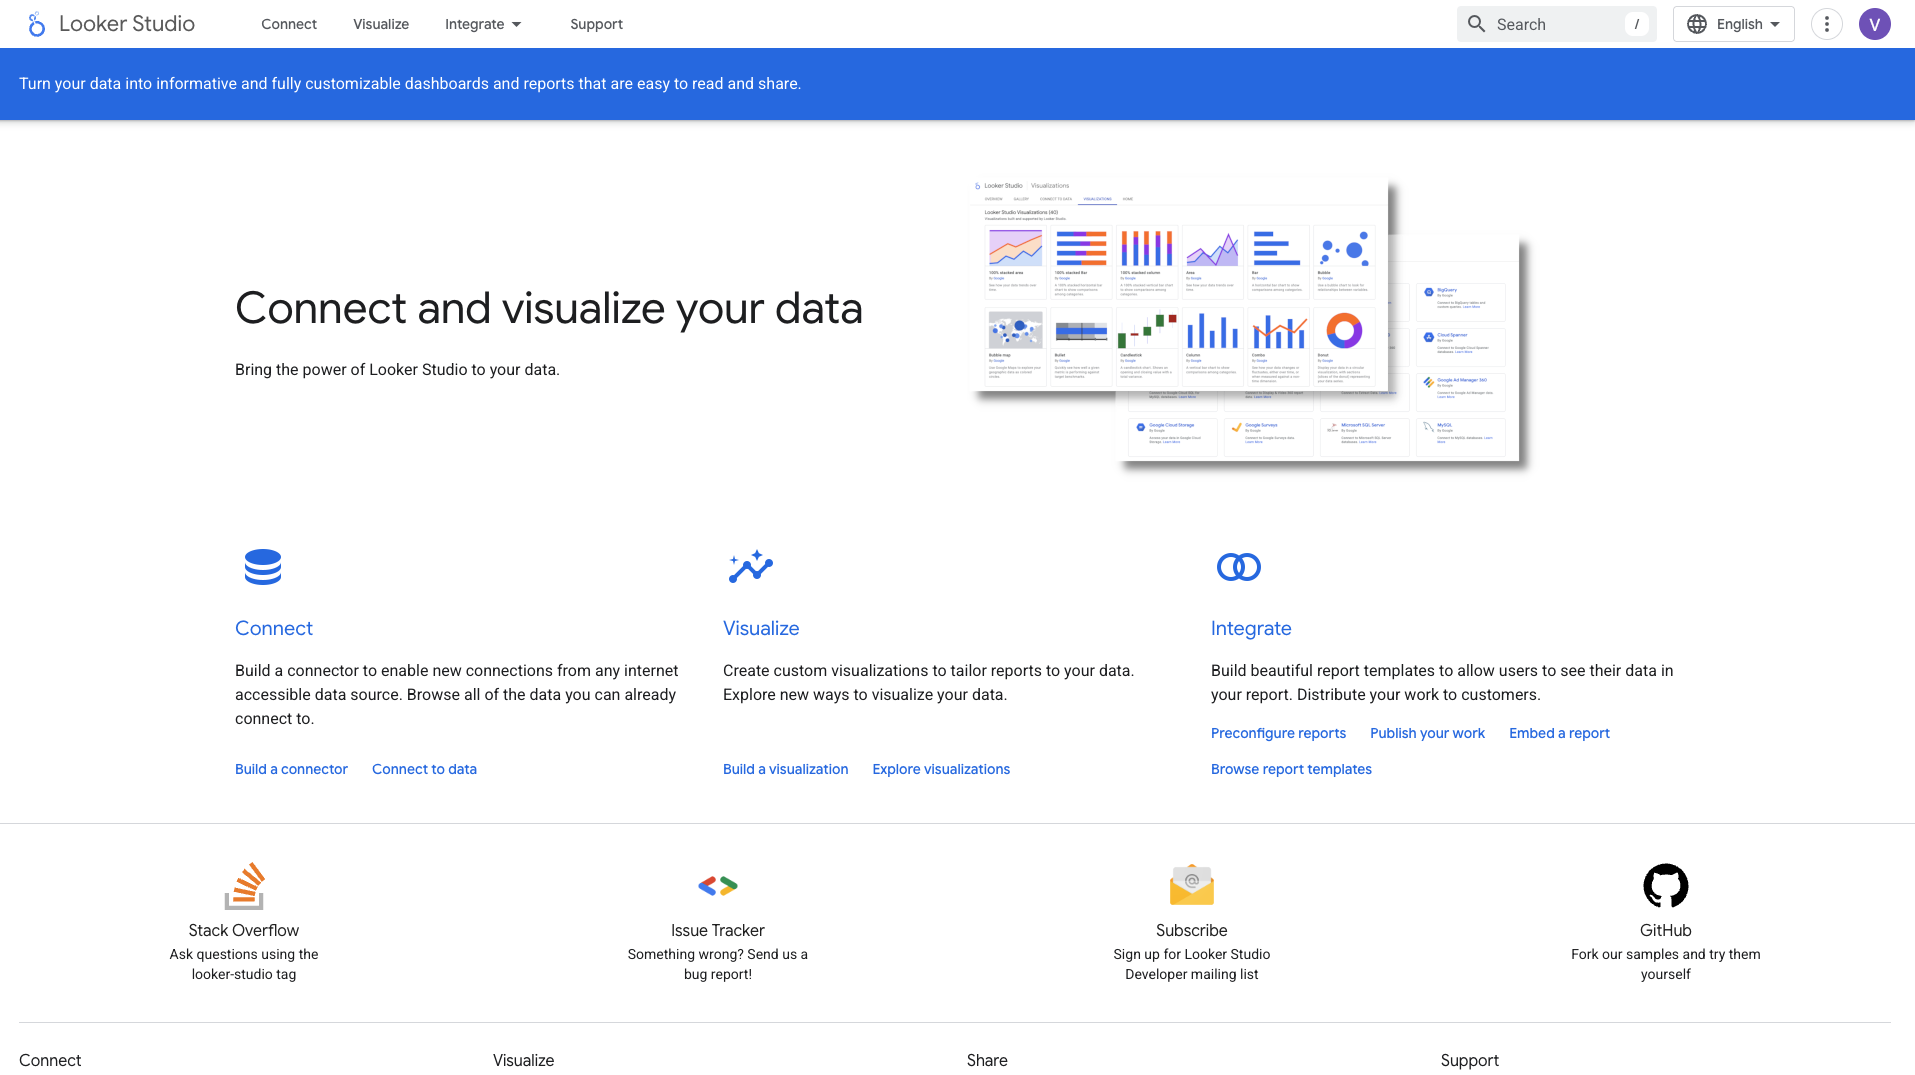Click 'Something wrong? Send us a bug report!' text
This screenshot has height=1075, width=1915.
[718, 964]
